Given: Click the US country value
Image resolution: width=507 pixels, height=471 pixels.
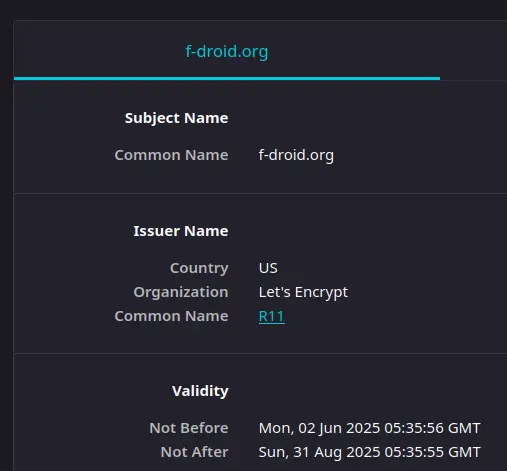Looking at the screenshot, I should click(x=268, y=268).
